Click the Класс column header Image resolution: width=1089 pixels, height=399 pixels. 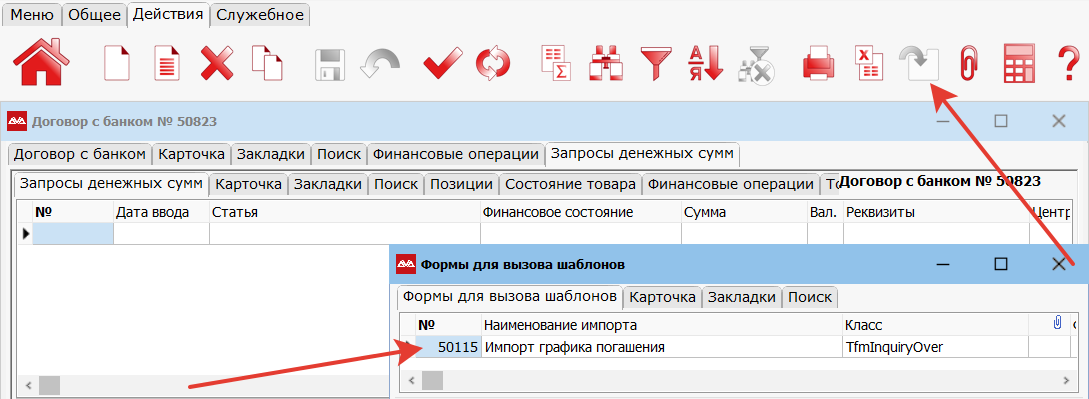(x=935, y=325)
